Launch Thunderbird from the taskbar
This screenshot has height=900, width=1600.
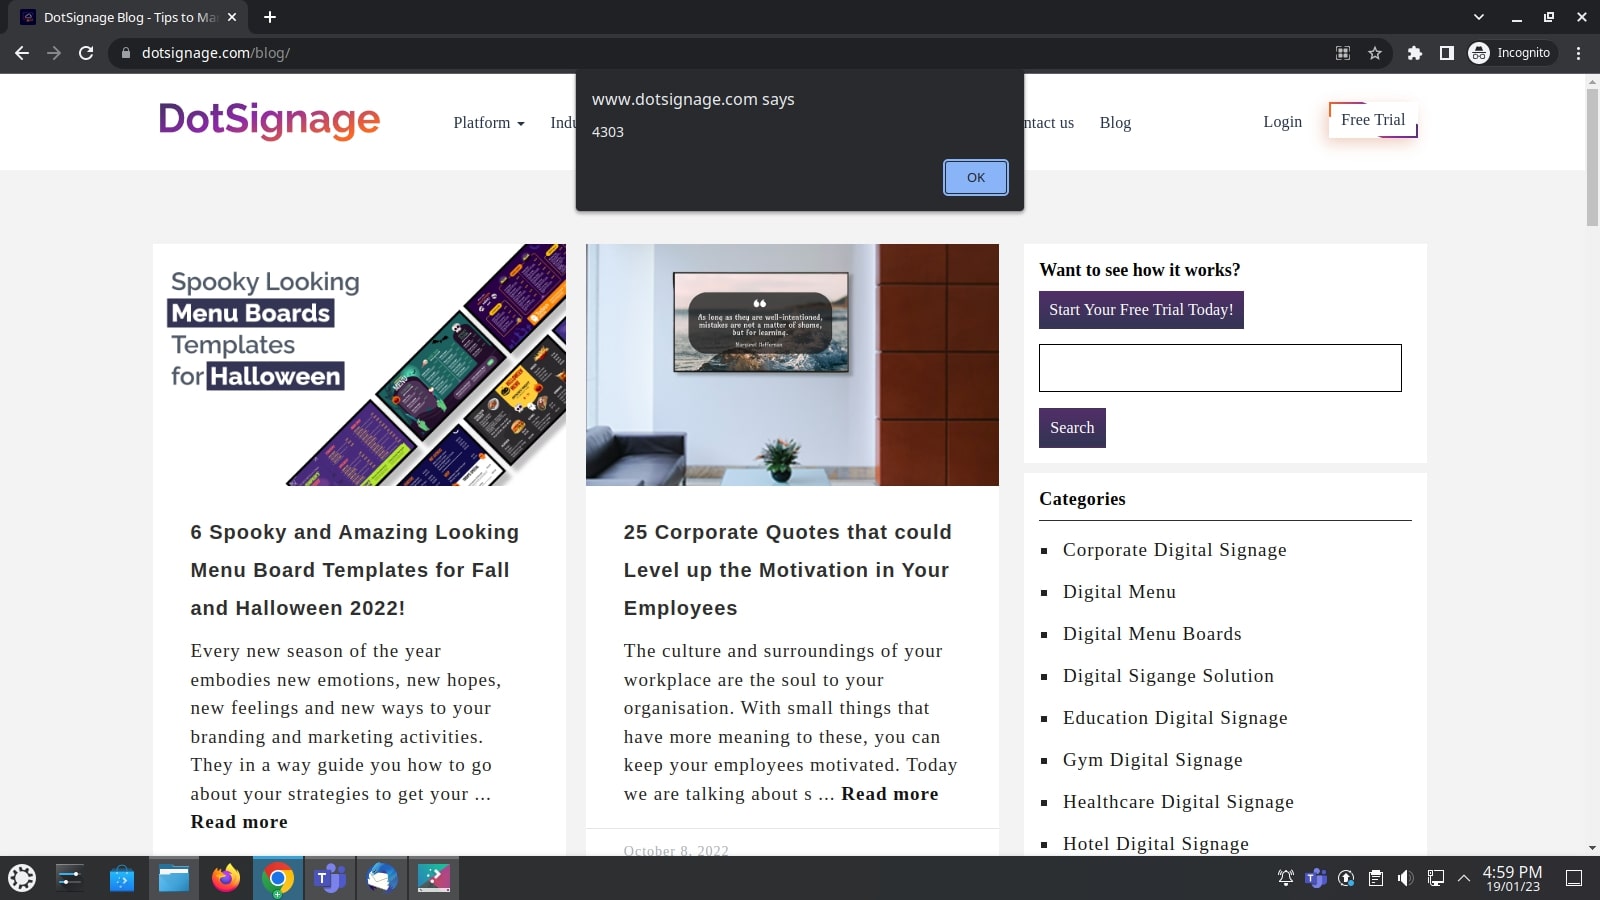[x=382, y=878]
